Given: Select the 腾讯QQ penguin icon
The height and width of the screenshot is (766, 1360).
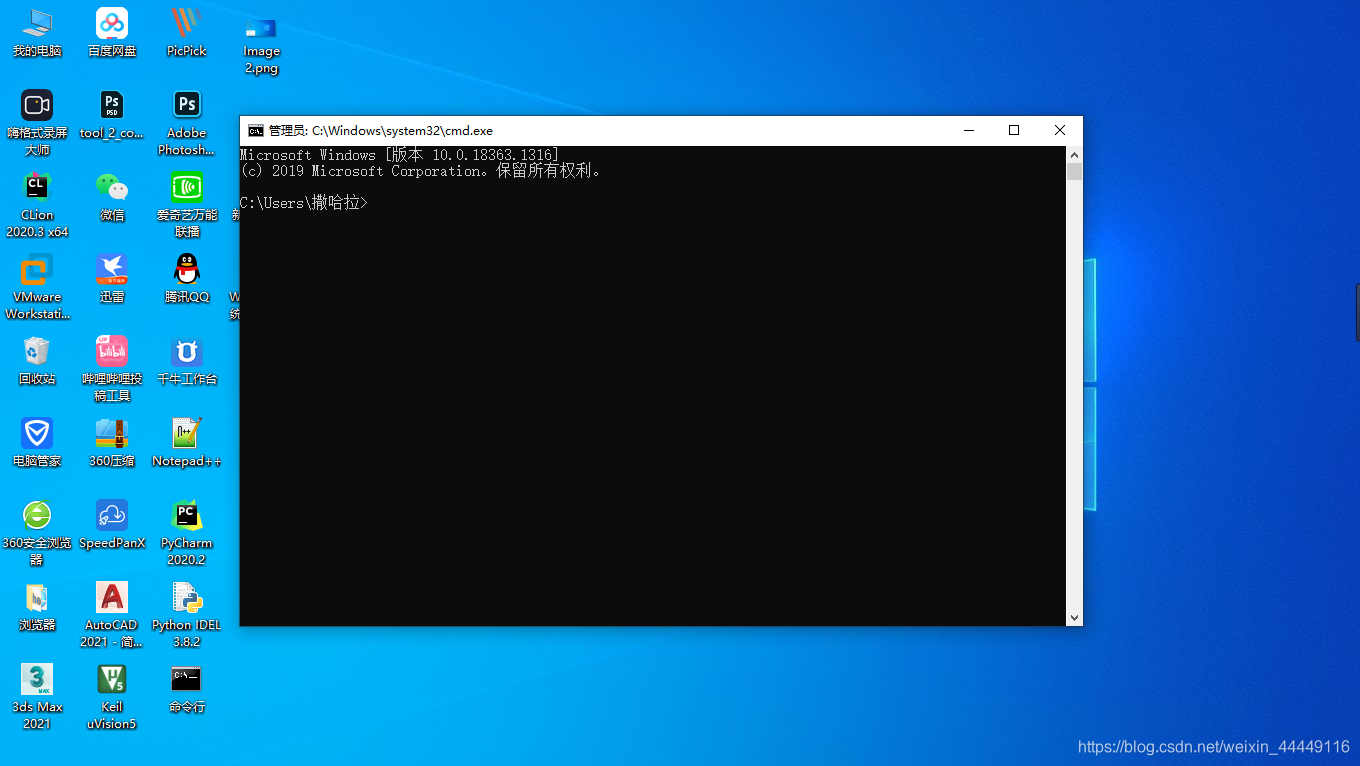Looking at the screenshot, I should click(x=187, y=279).
